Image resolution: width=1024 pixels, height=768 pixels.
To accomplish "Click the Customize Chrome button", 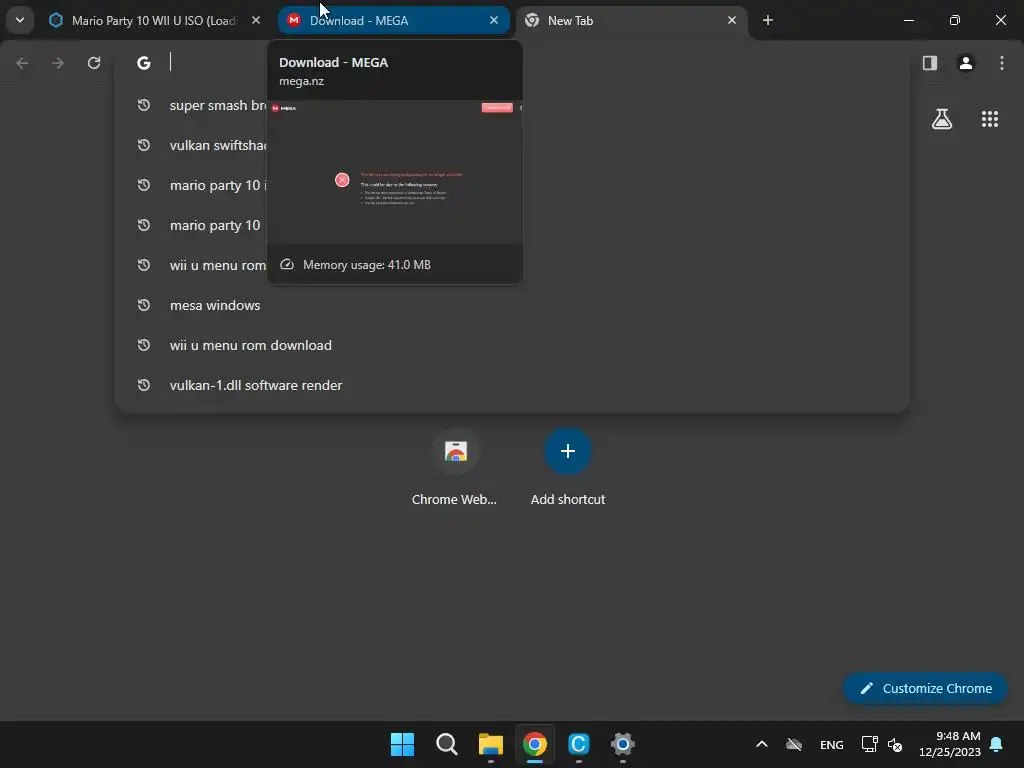I will tap(925, 688).
